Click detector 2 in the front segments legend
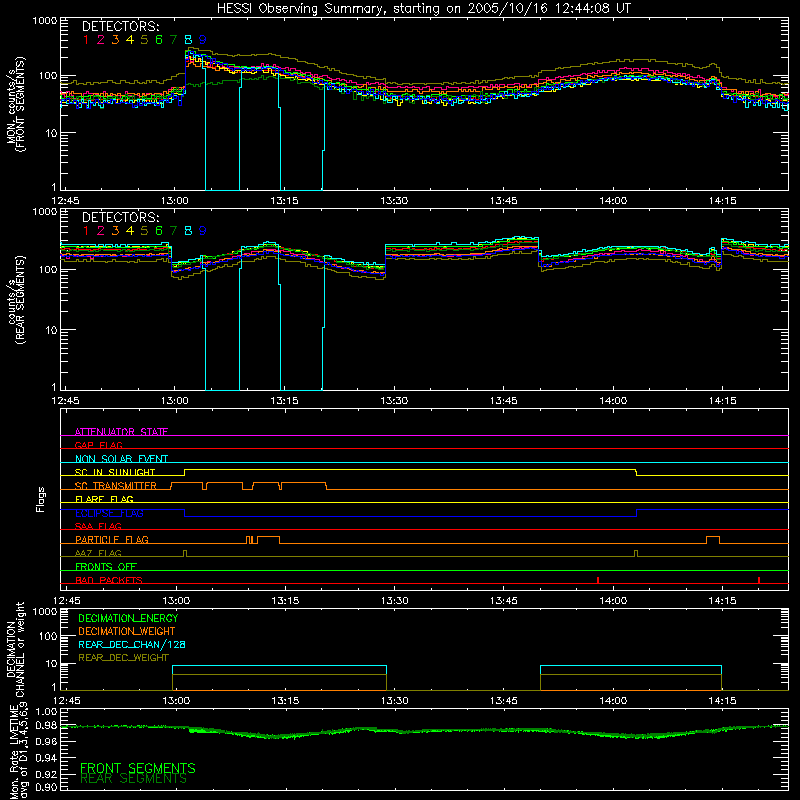 coord(101,40)
